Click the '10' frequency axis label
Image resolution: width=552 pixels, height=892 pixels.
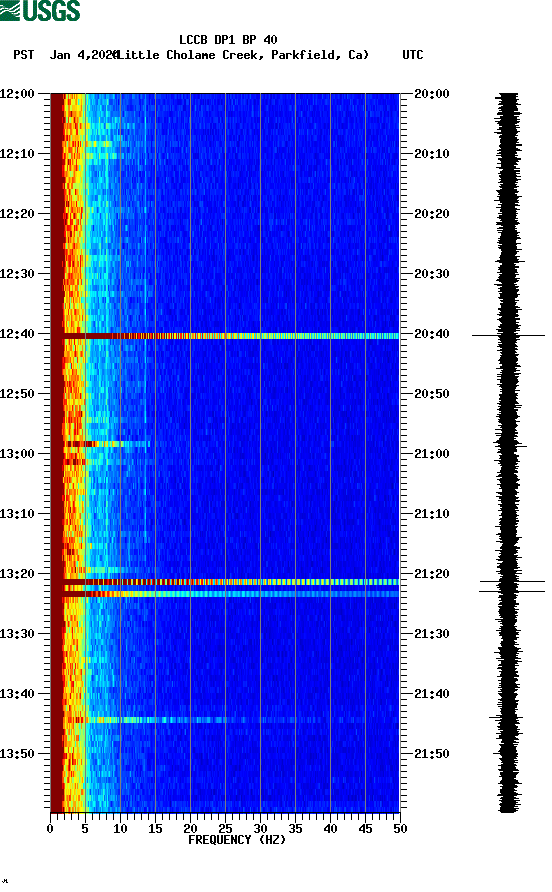click(120, 829)
